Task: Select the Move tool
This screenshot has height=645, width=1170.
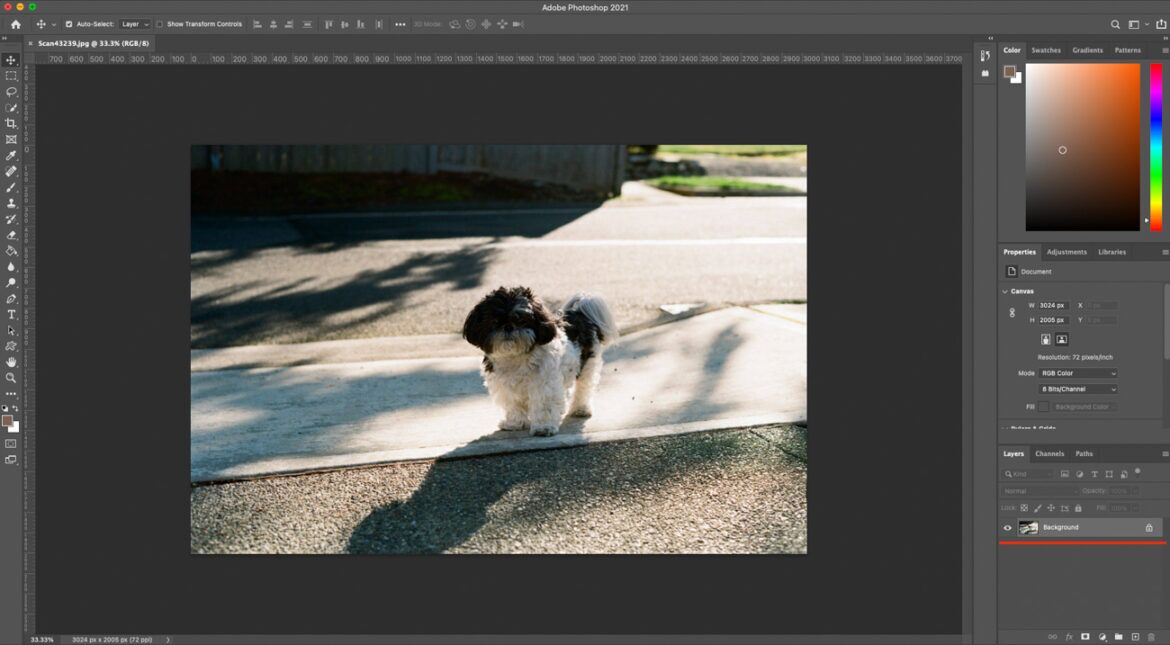Action: (11, 58)
